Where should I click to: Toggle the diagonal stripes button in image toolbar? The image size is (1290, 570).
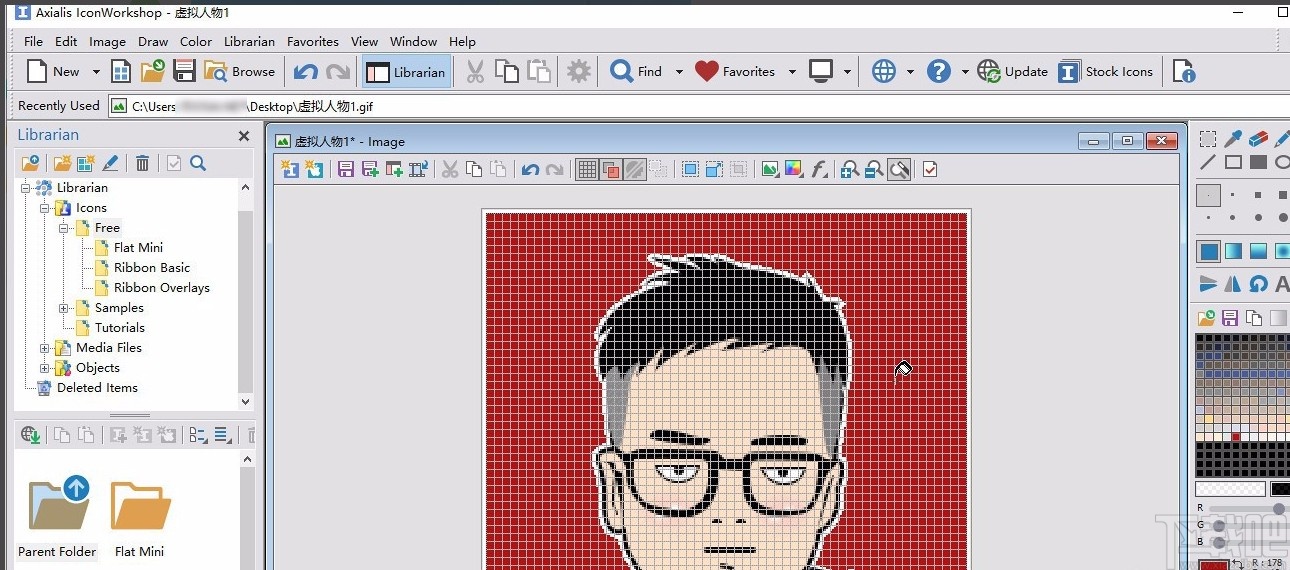coord(634,169)
